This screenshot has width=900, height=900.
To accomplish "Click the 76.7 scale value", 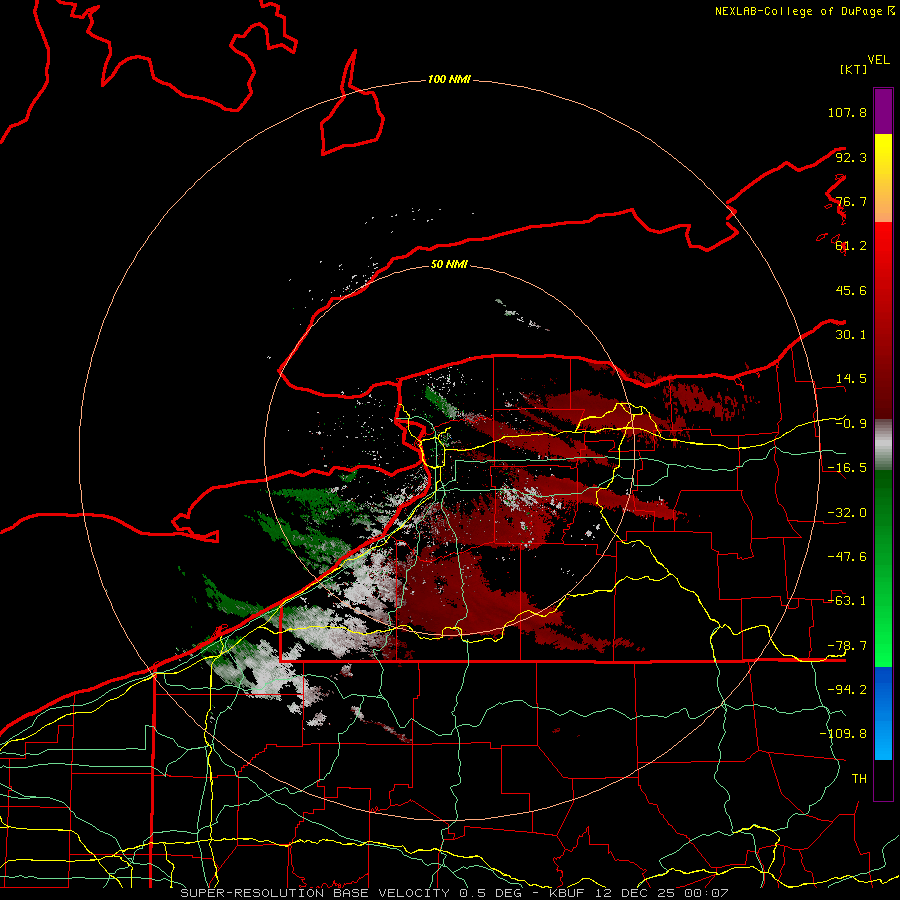I will point(851,201).
